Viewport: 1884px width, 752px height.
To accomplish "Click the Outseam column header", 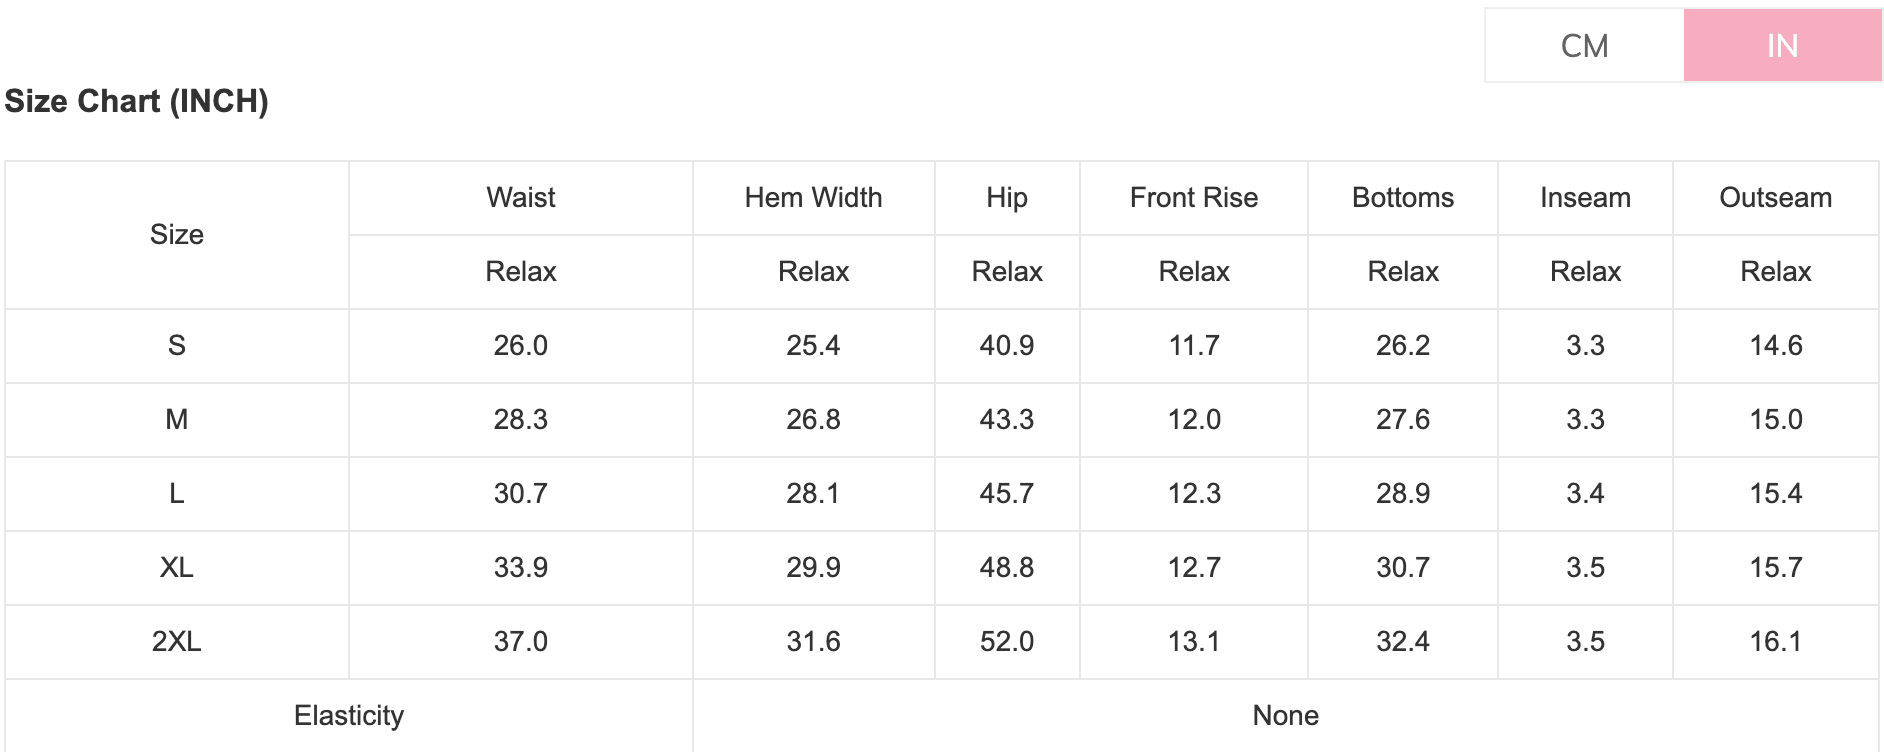I will tap(1776, 198).
